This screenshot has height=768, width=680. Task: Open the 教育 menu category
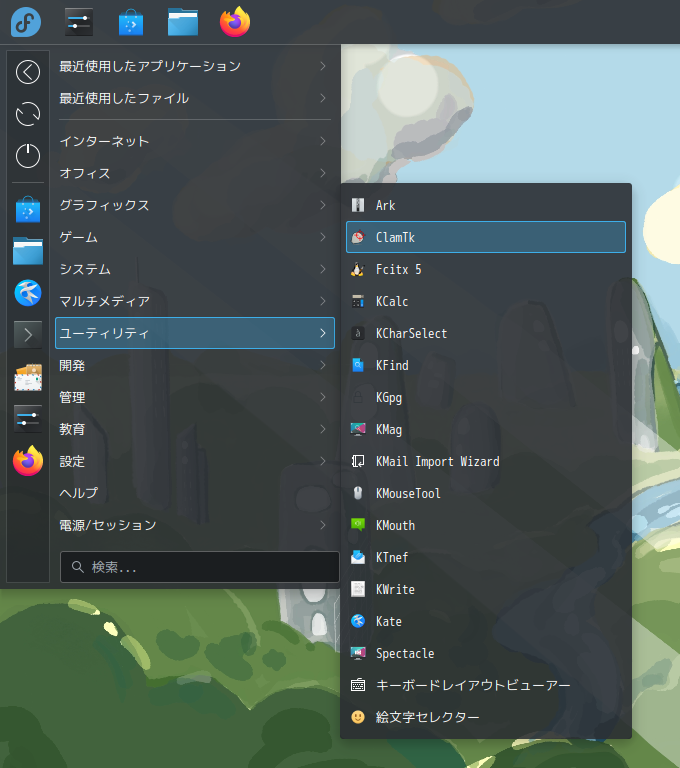[x=195, y=429]
